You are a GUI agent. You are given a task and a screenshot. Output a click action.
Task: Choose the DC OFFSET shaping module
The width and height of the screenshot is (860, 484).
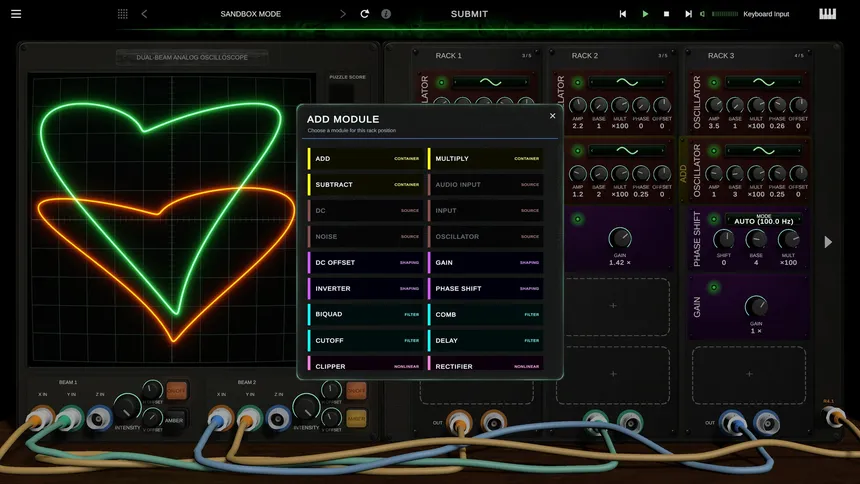point(365,262)
